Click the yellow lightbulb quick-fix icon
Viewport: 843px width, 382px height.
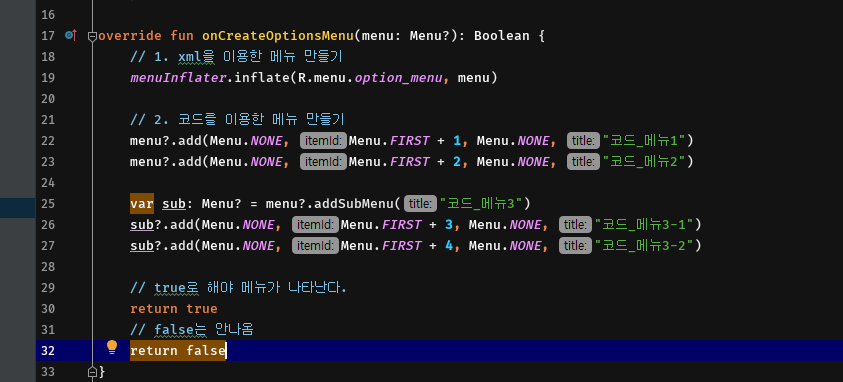(112, 347)
